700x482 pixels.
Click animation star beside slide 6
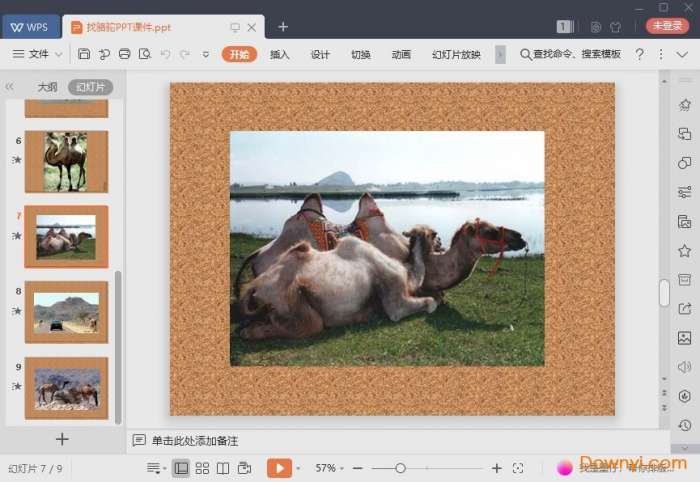(17, 159)
